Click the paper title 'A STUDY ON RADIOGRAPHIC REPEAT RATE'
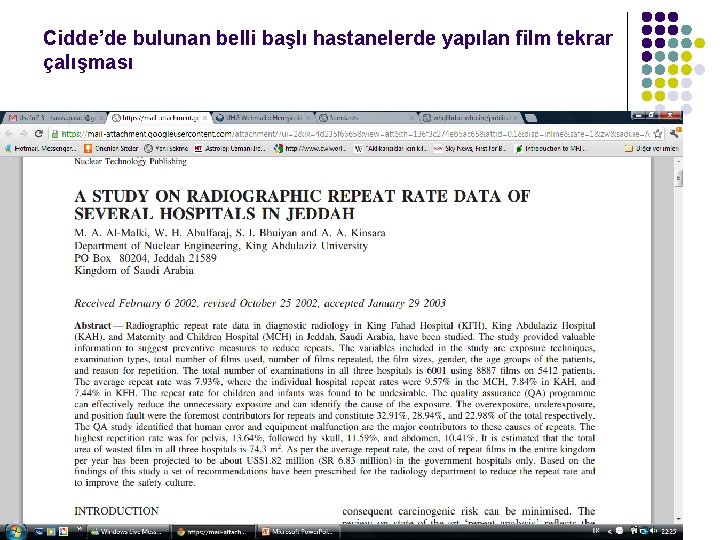The height and width of the screenshot is (540, 720). pyautogui.click(x=302, y=204)
